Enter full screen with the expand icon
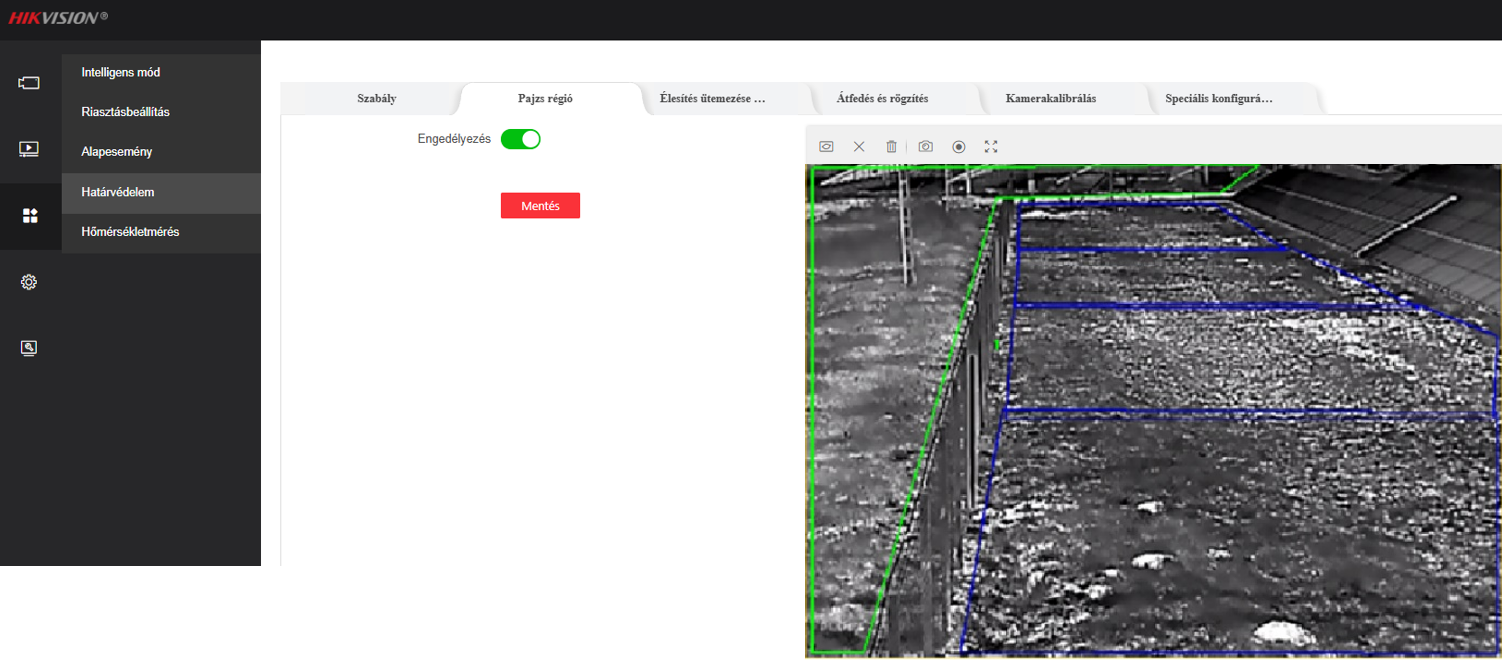Image resolution: width=1502 pixels, height=660 pixels. pos(991,146)
